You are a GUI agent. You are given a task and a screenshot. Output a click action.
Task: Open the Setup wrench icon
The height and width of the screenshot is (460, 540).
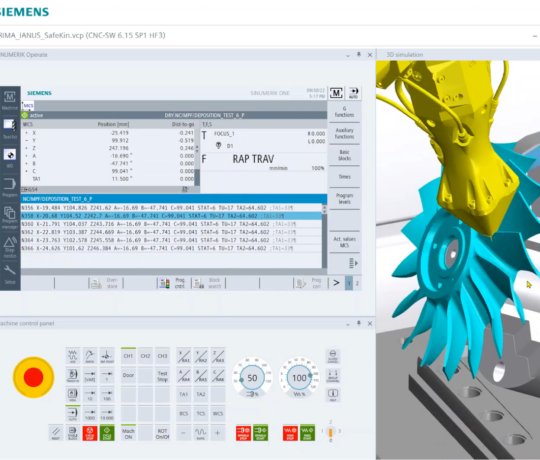point(10,274)
